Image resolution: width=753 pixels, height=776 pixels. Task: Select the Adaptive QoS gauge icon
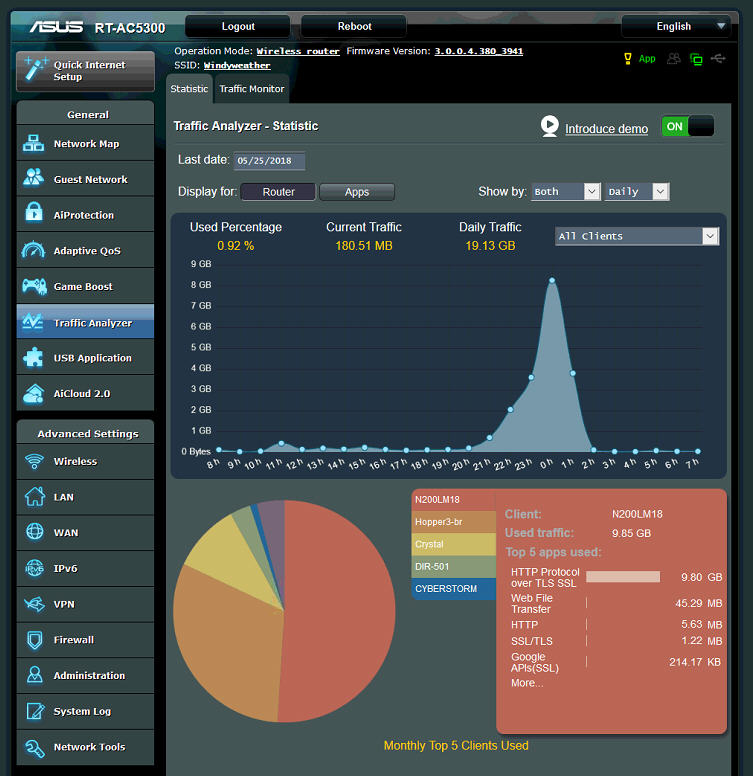click(x=33, y=251)
